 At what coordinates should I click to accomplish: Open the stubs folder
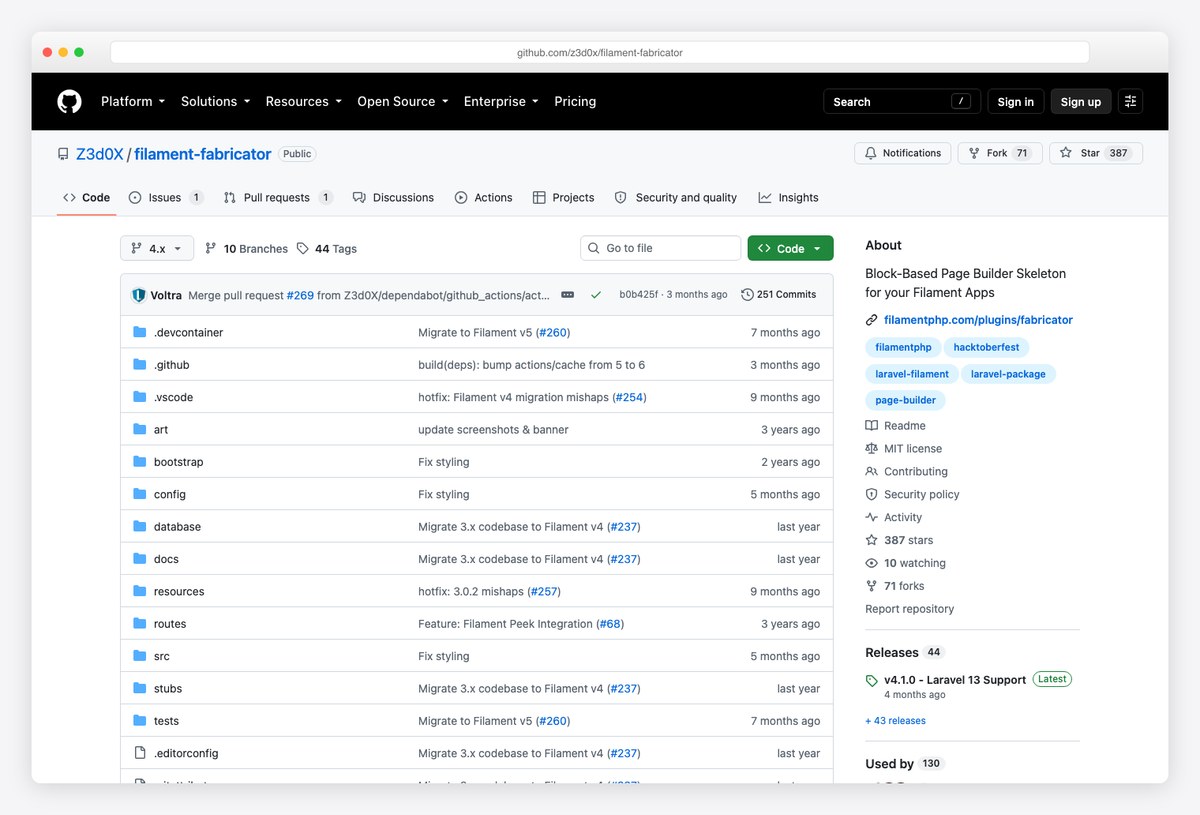(x=168, y=689)
